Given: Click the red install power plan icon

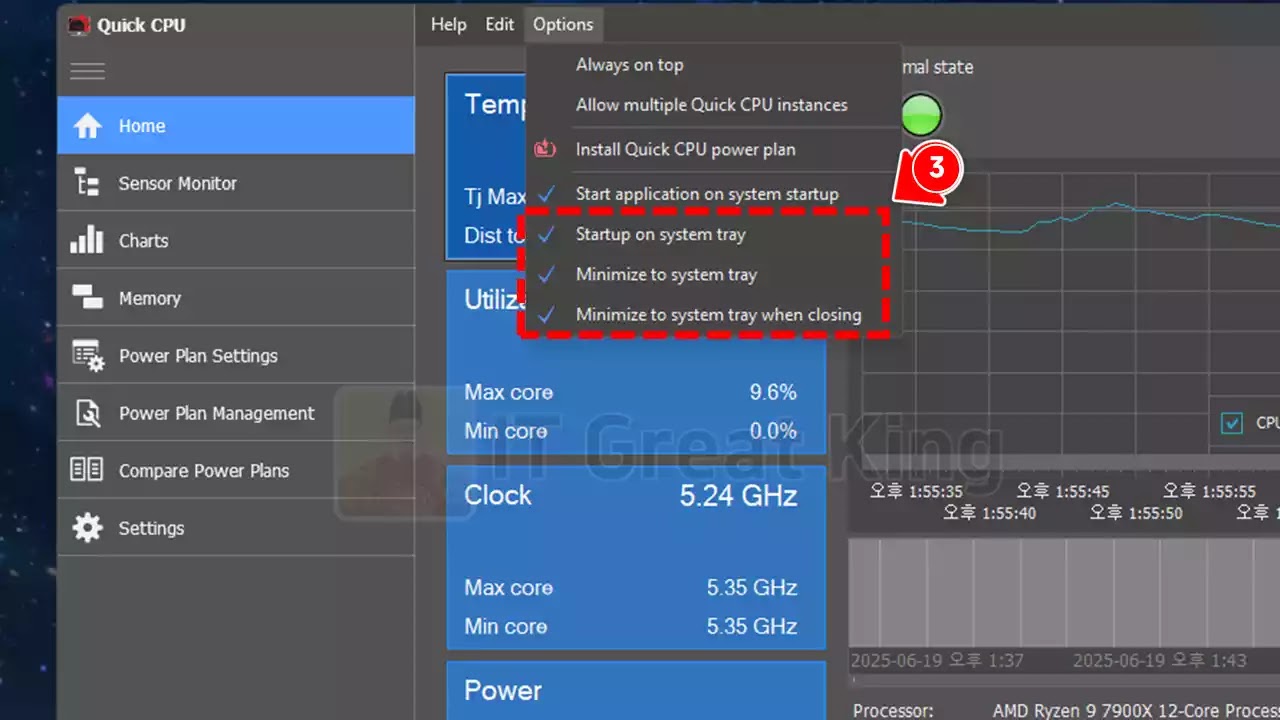Looking at the screenshot, I should tap(545, 149).
